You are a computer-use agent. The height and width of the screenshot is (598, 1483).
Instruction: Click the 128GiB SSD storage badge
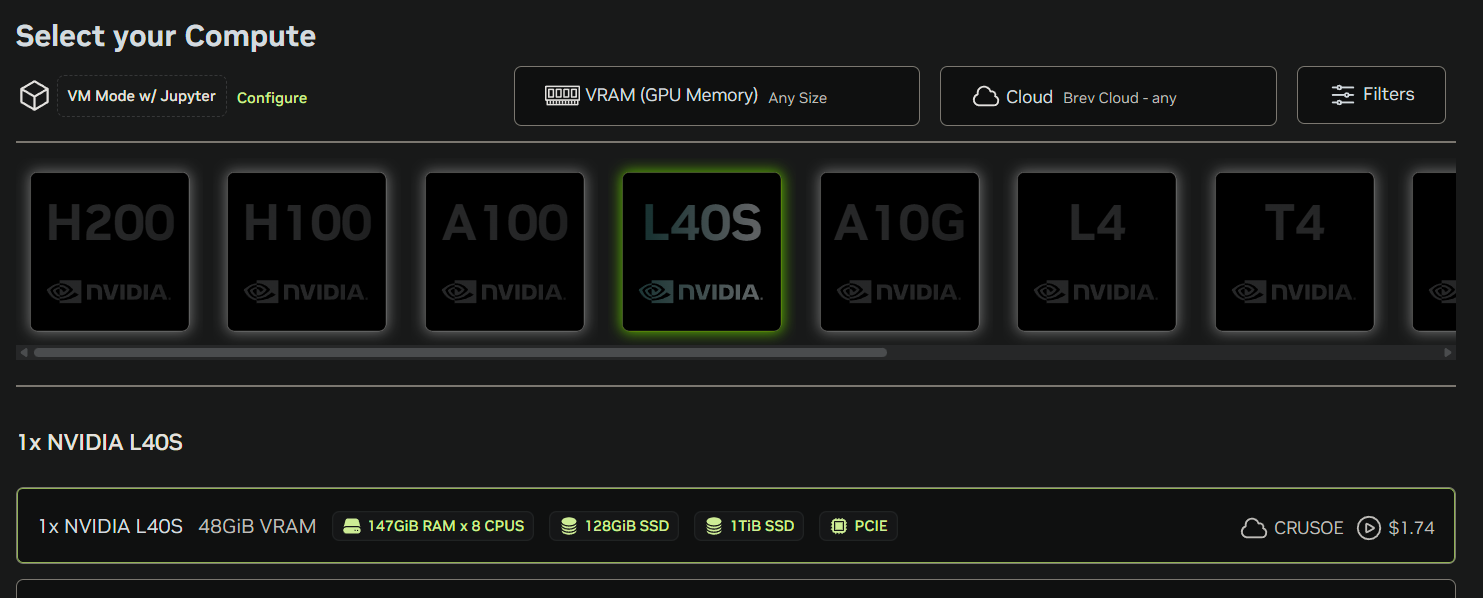[x=614, y=526]
